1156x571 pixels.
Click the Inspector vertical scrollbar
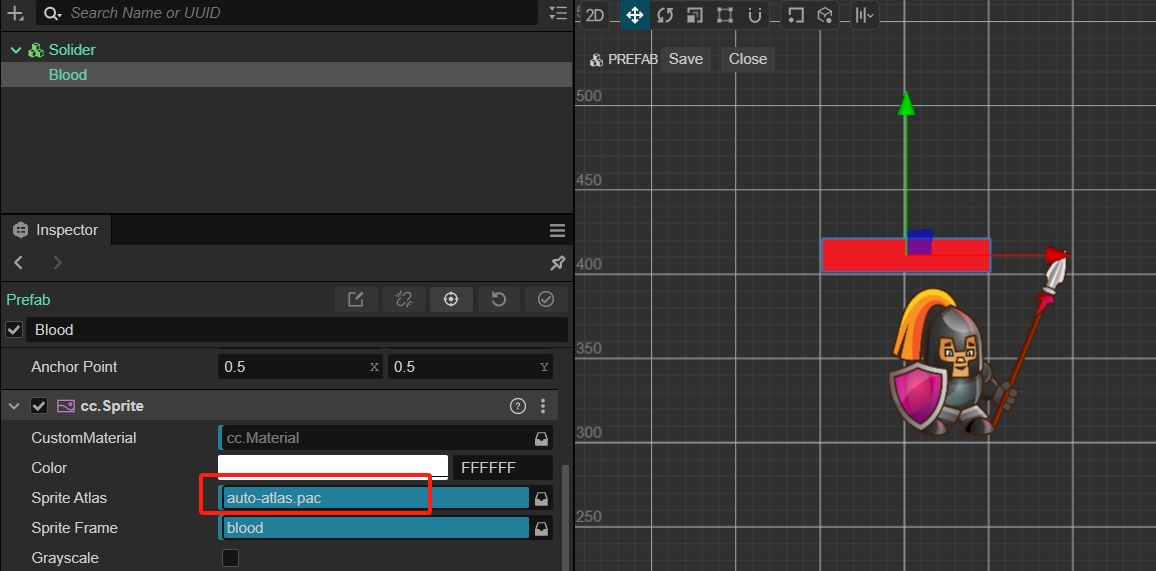click(564, 516)
